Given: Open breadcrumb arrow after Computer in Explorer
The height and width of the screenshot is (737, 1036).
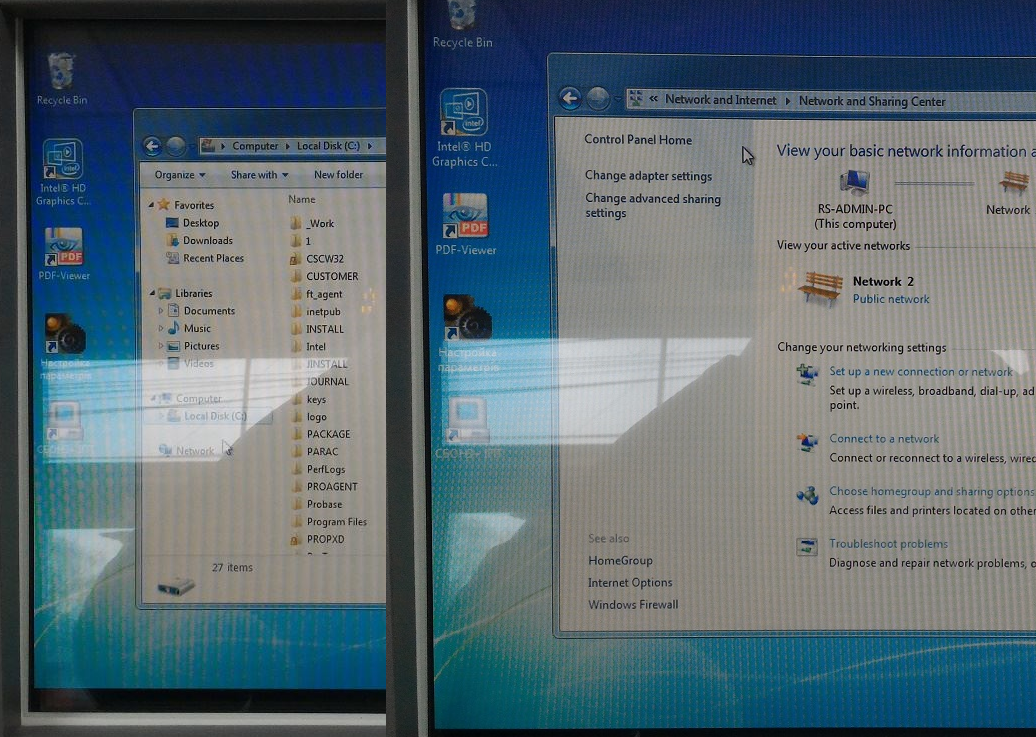Looking at the screenshot, I should tap(288, 146).
